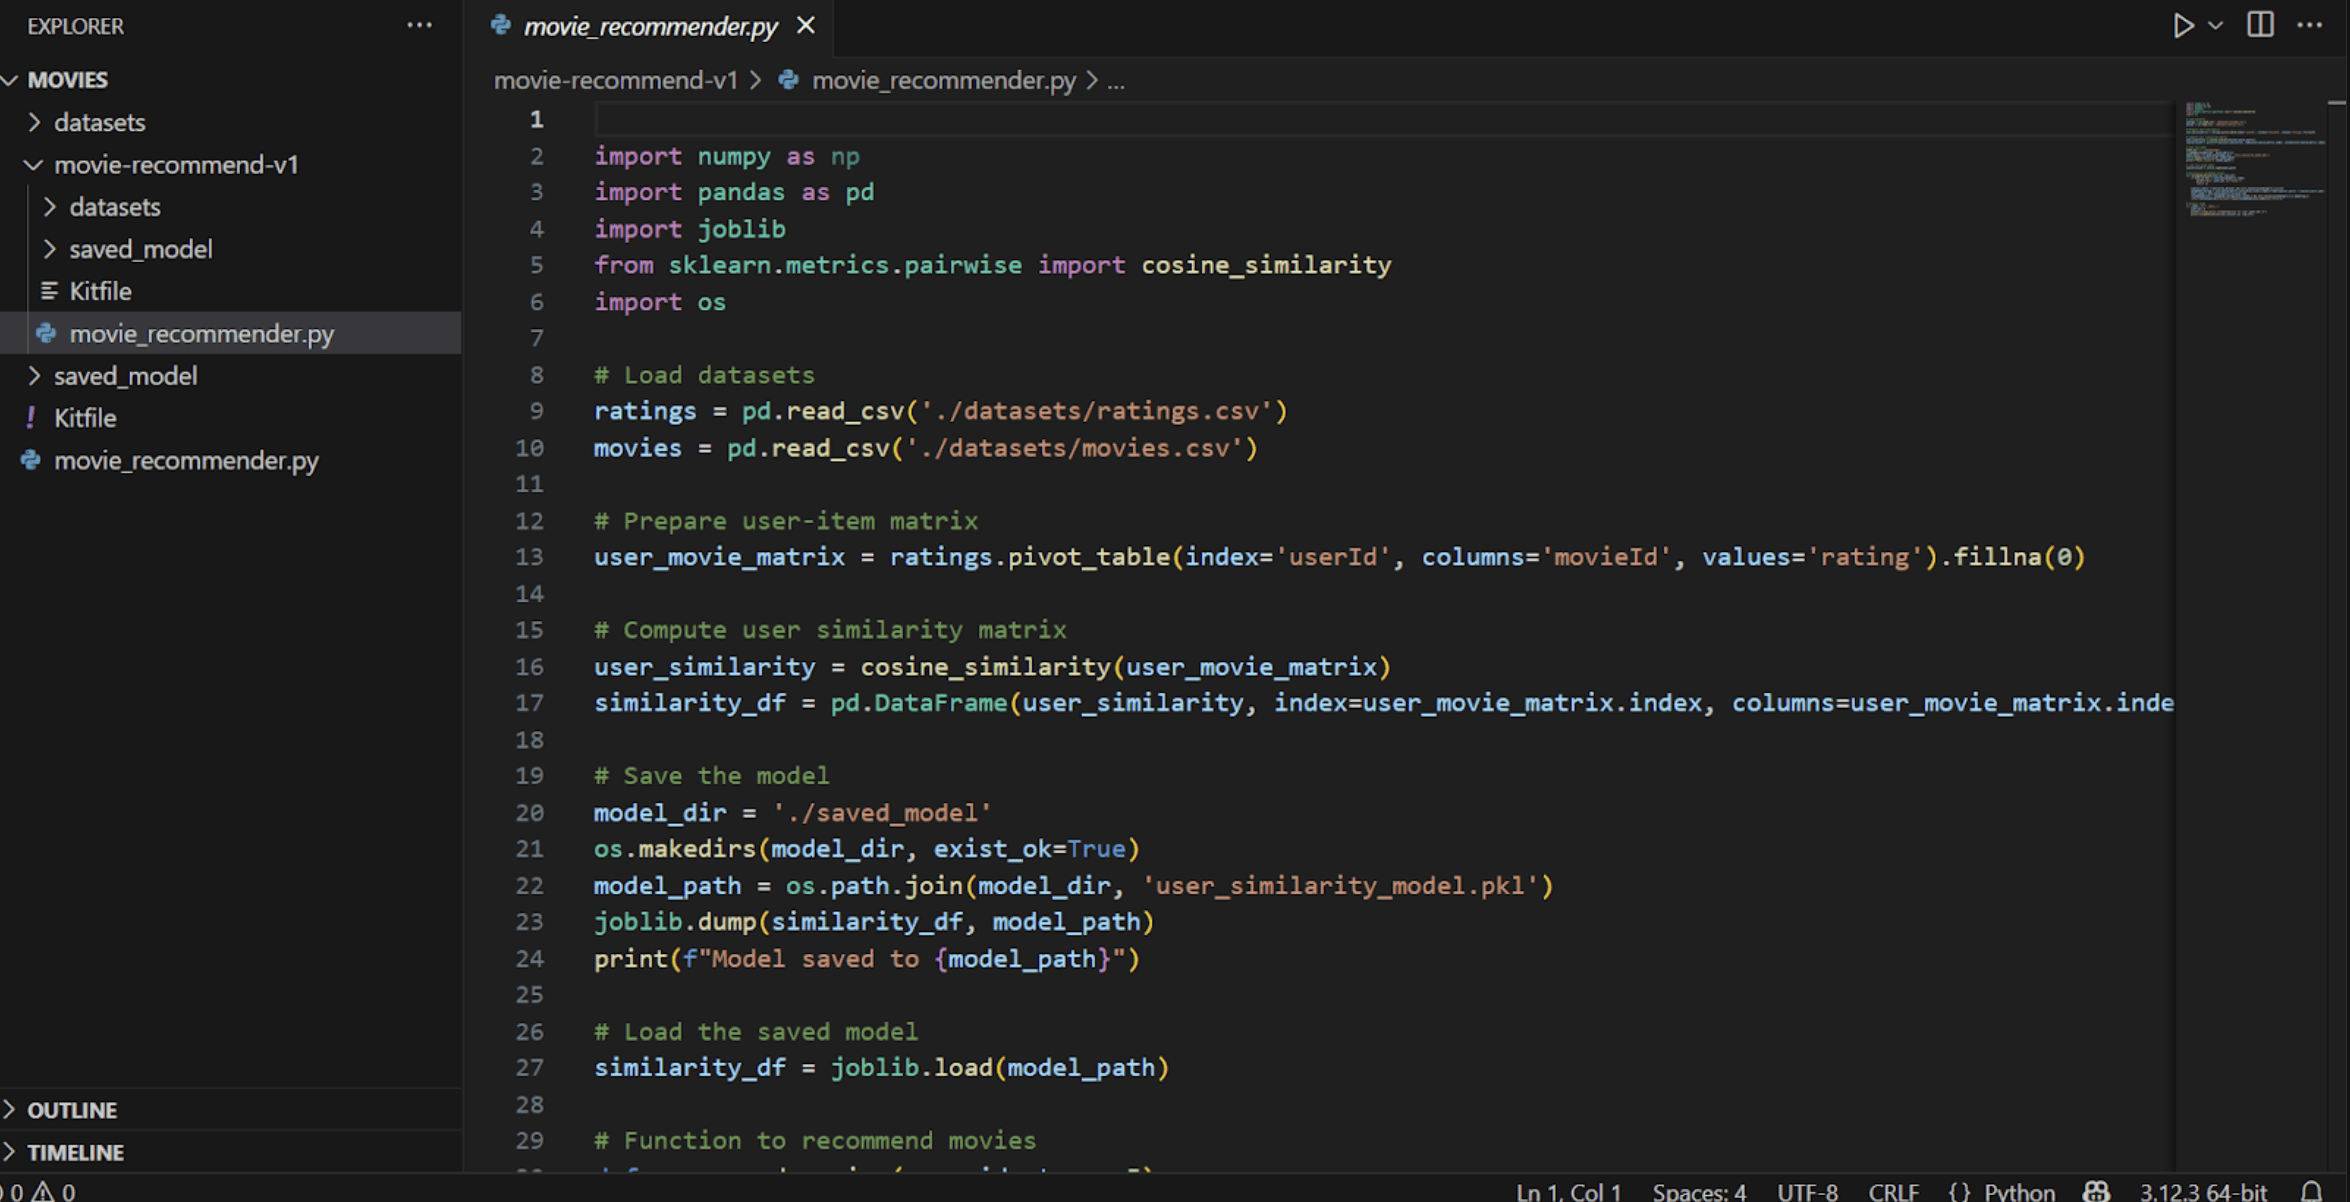Select the 3.12.3 64-bit interpreter
2350x1202 pixels.
[2202, 1191]
